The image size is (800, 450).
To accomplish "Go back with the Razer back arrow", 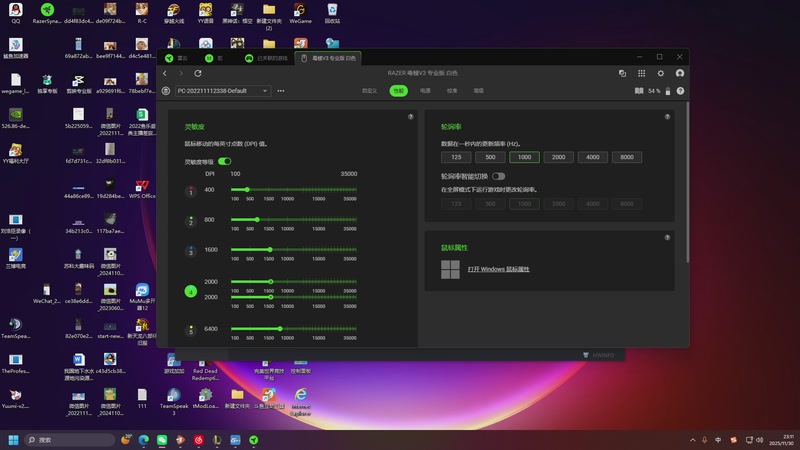I will (x=165, y=73).
